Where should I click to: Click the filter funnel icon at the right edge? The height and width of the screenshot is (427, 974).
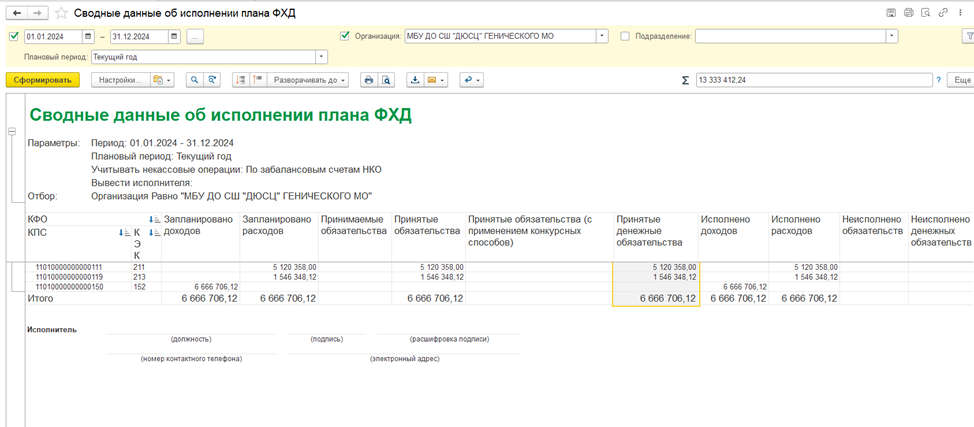coord(967,37)
